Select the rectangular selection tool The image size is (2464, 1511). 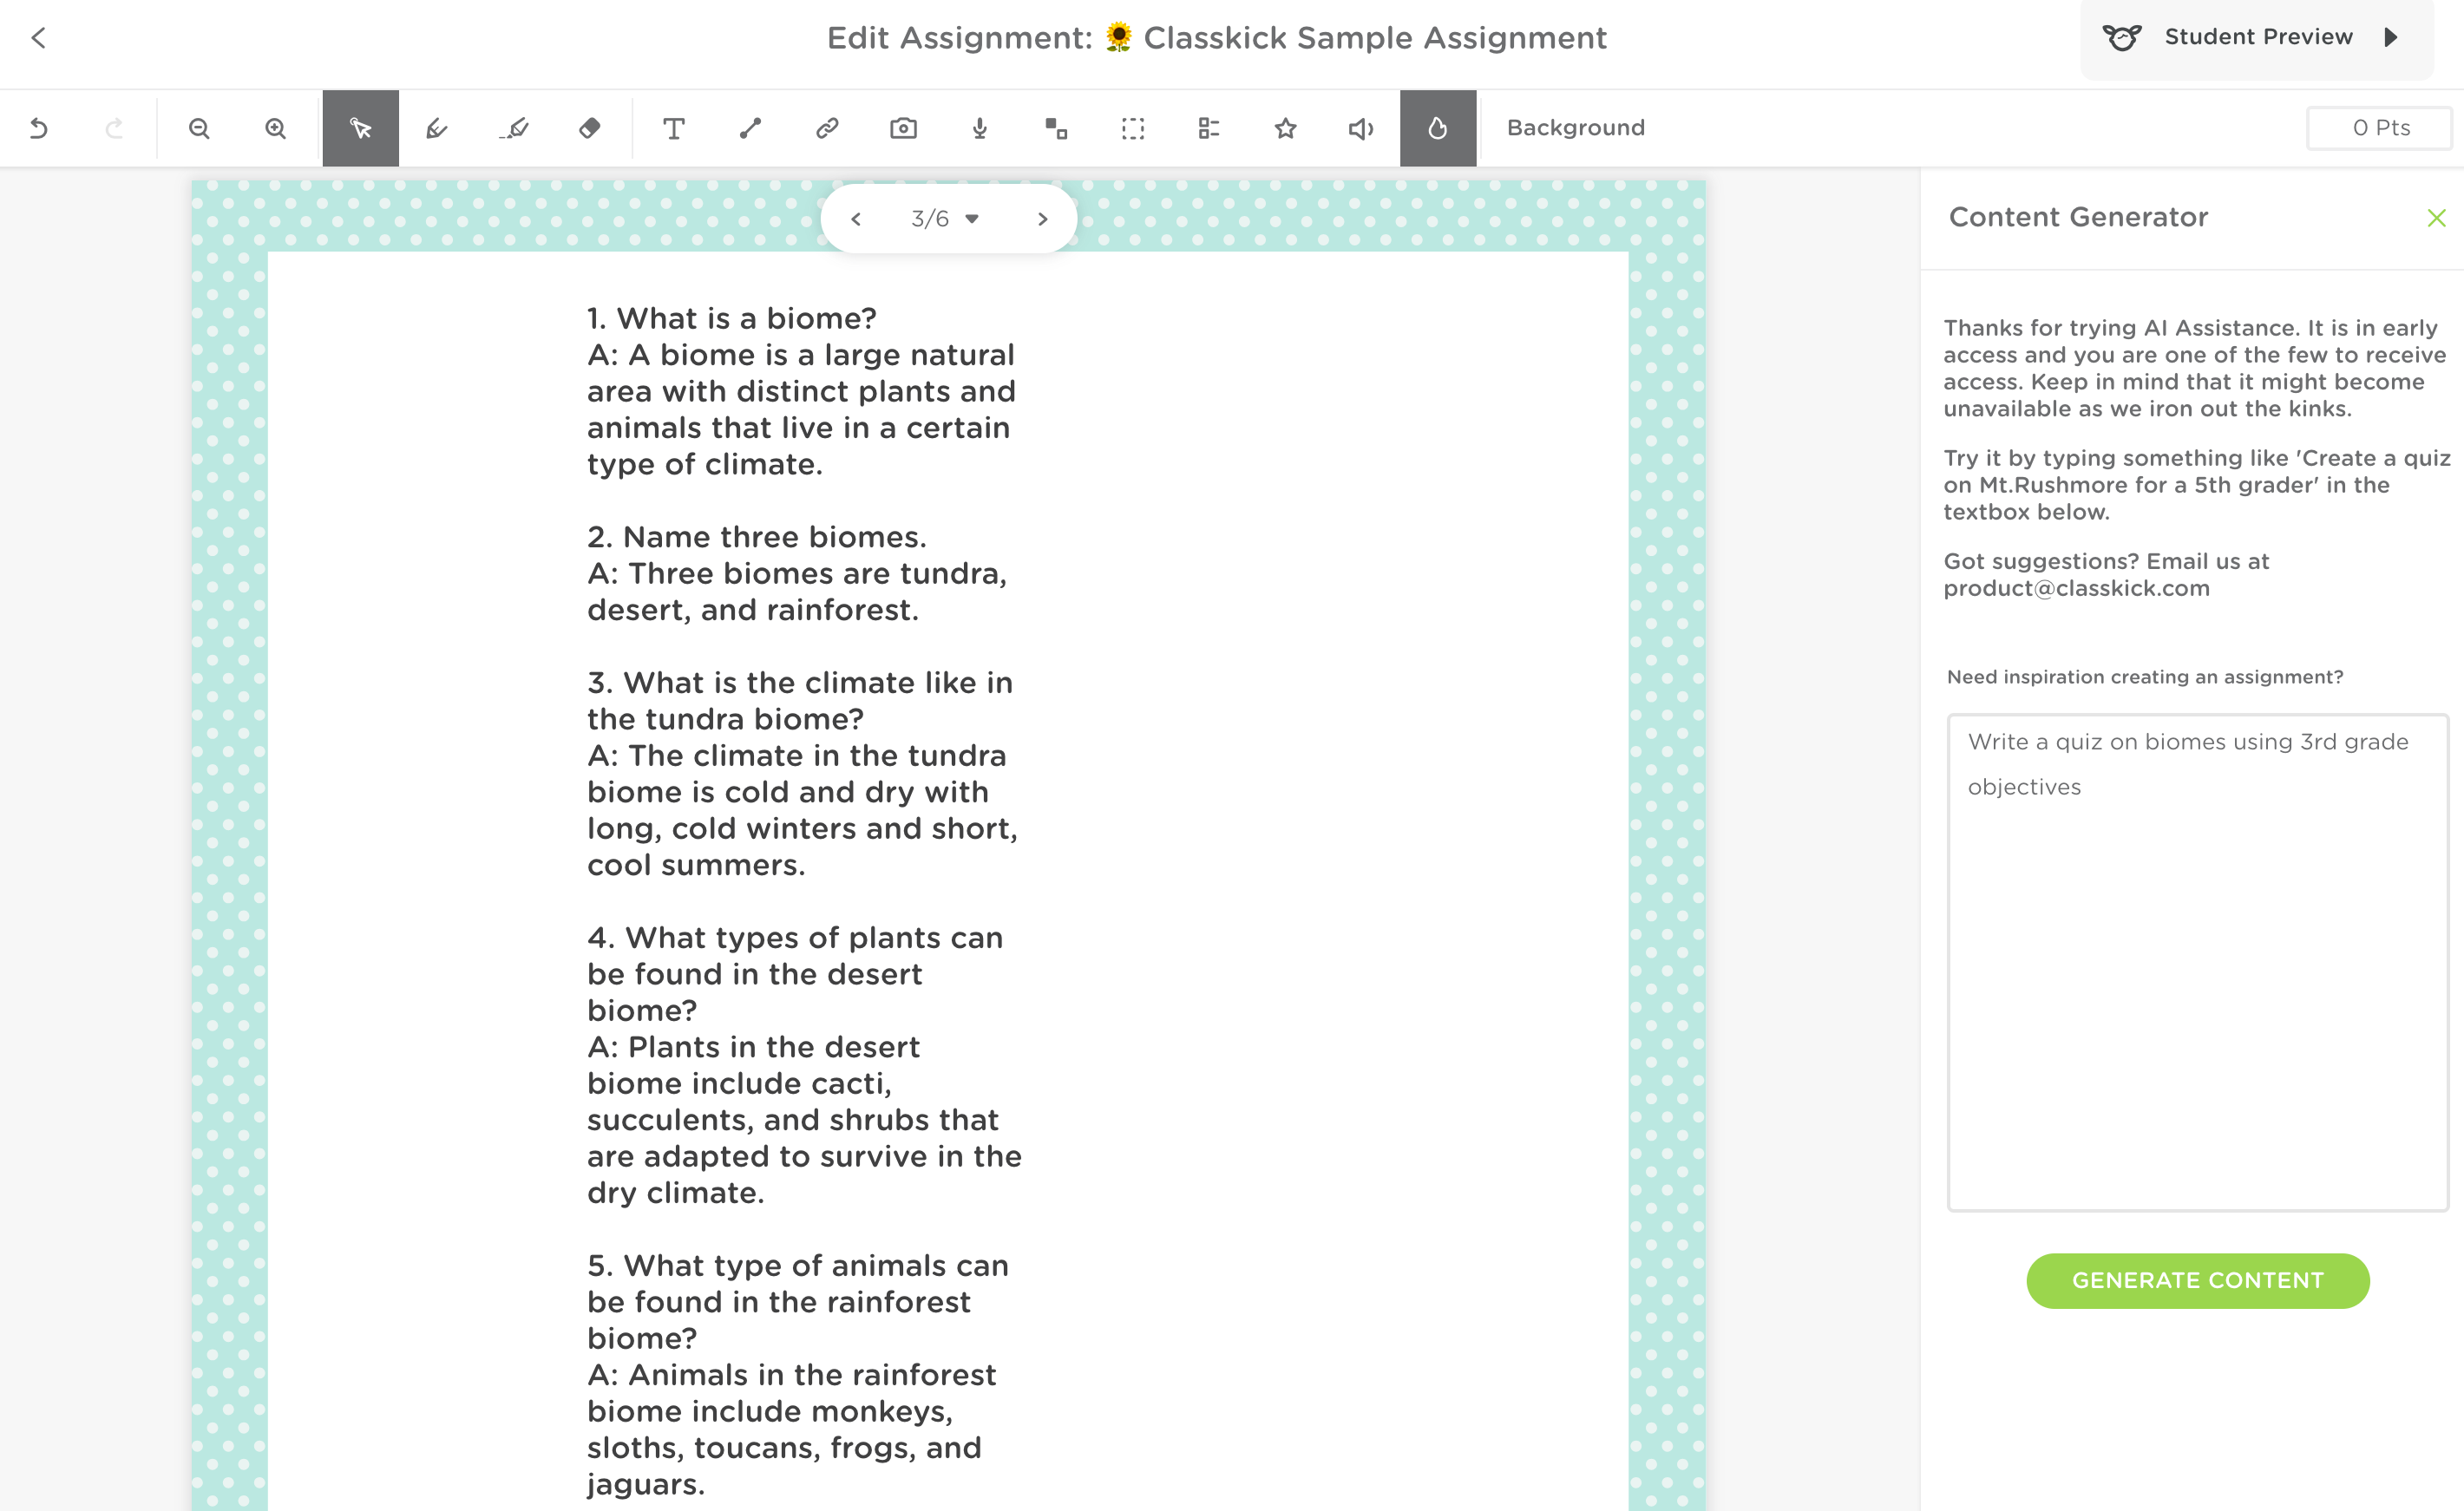click(x=1132, y=128)
